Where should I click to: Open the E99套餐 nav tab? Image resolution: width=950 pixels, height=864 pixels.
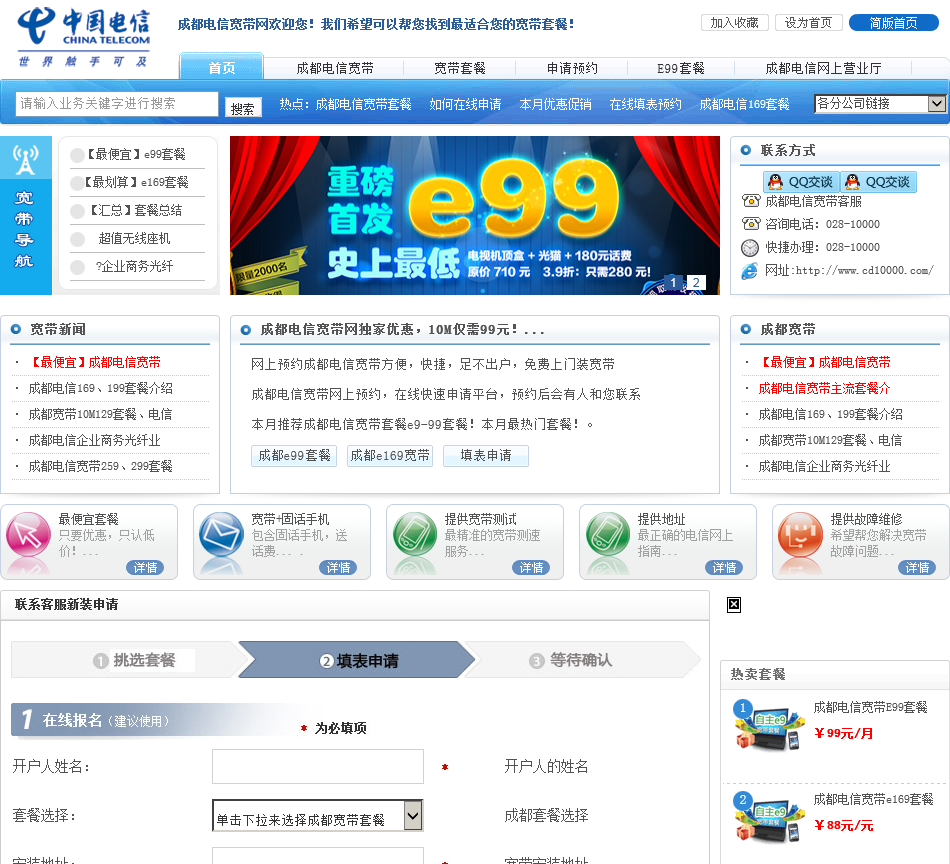tap(680, 68)
